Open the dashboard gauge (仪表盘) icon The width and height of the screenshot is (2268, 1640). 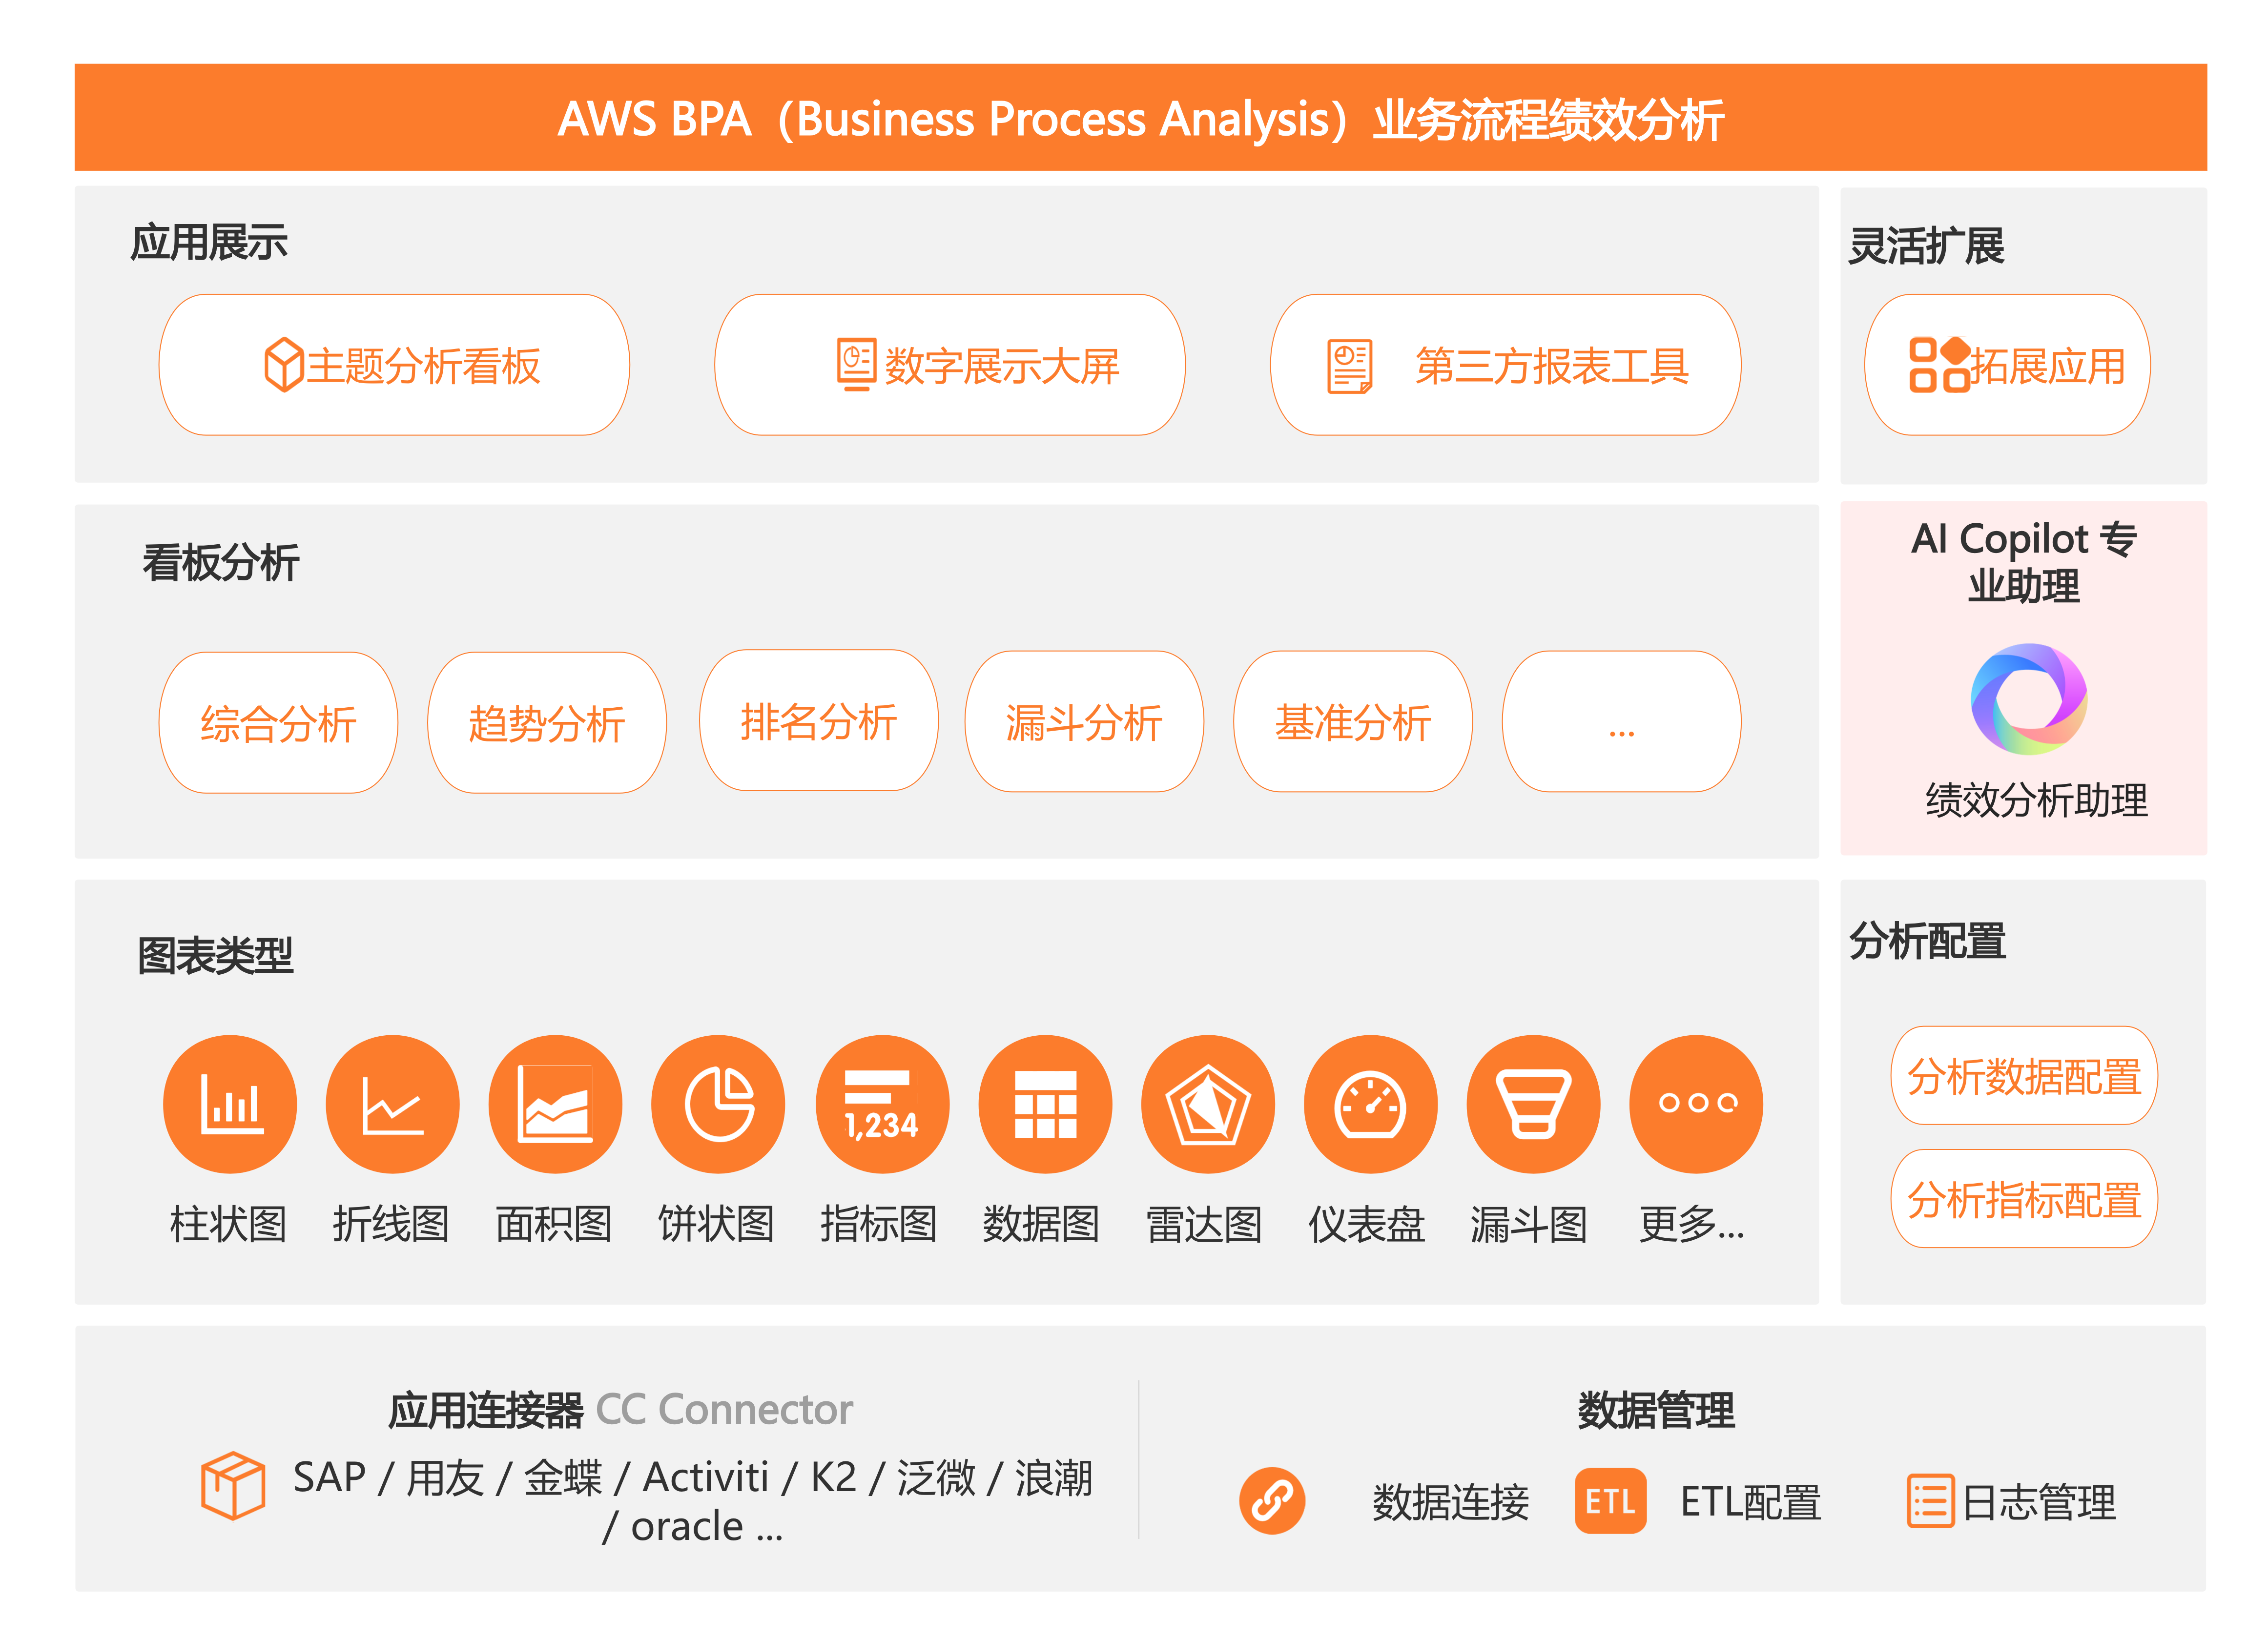(x=1371, y=1104)
